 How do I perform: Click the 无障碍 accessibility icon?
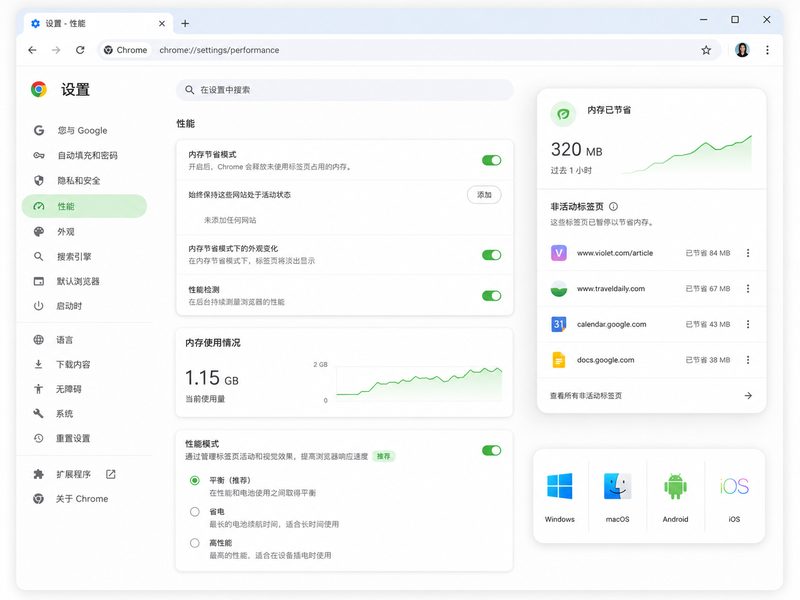coord(39,389)
